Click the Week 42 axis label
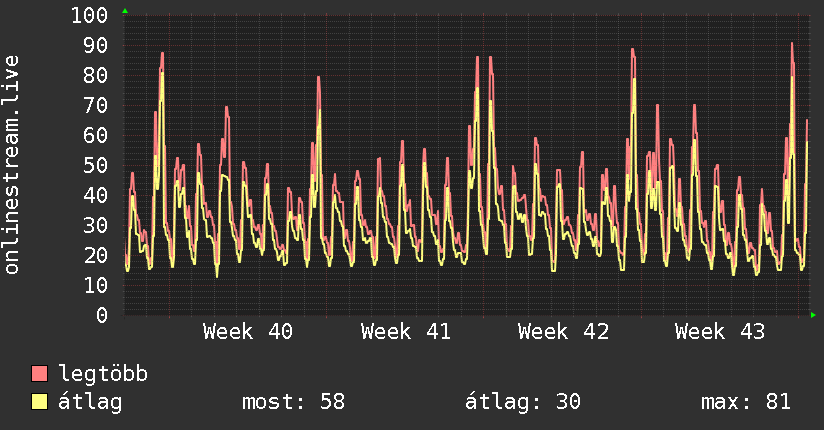824x430 pixels. click(563, 332)
